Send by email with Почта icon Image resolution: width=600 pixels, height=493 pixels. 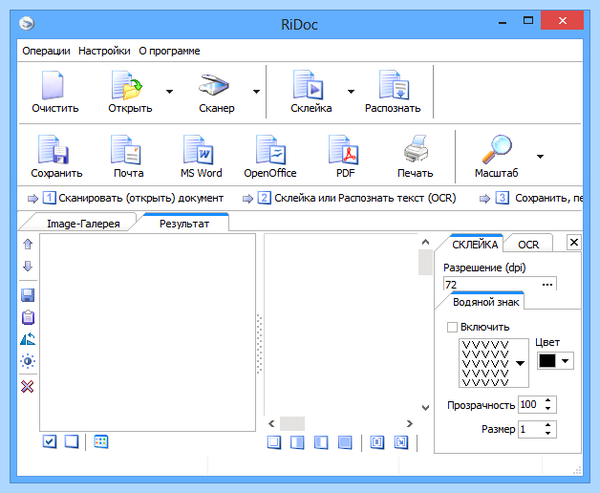126,150
